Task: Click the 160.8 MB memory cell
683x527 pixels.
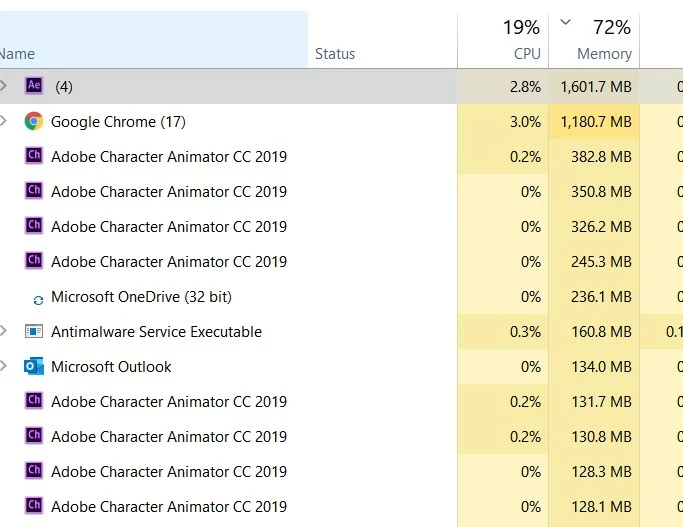Action: pyautogui.click(x=594, y=331)
